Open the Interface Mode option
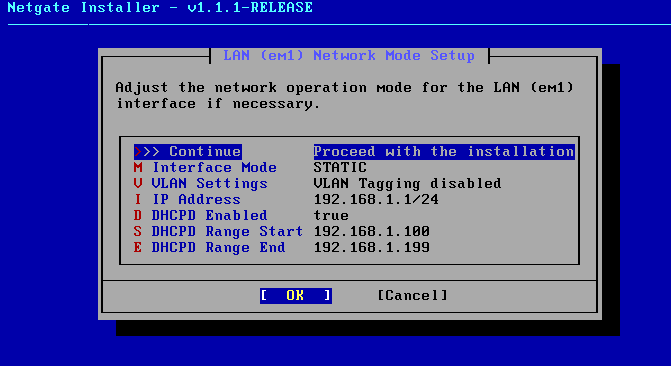Image resolution: width=671 pixels, height=366 pixels. (x=205, y=167)
